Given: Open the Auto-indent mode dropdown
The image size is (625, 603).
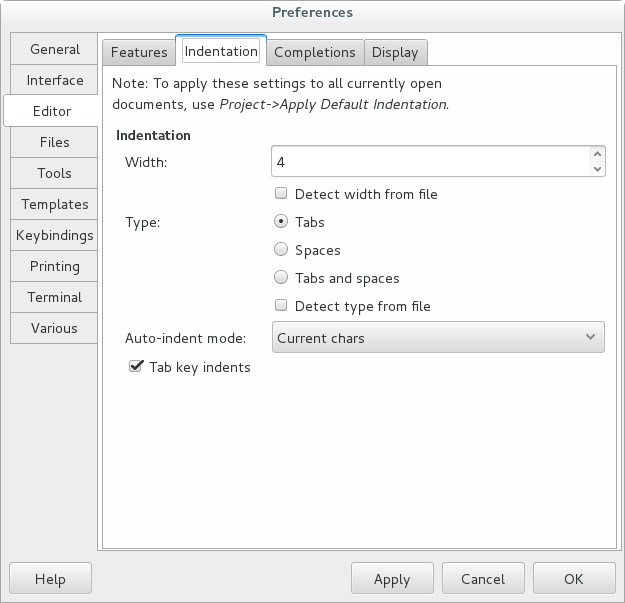Looking at the screenshot, I should point(438,338).
